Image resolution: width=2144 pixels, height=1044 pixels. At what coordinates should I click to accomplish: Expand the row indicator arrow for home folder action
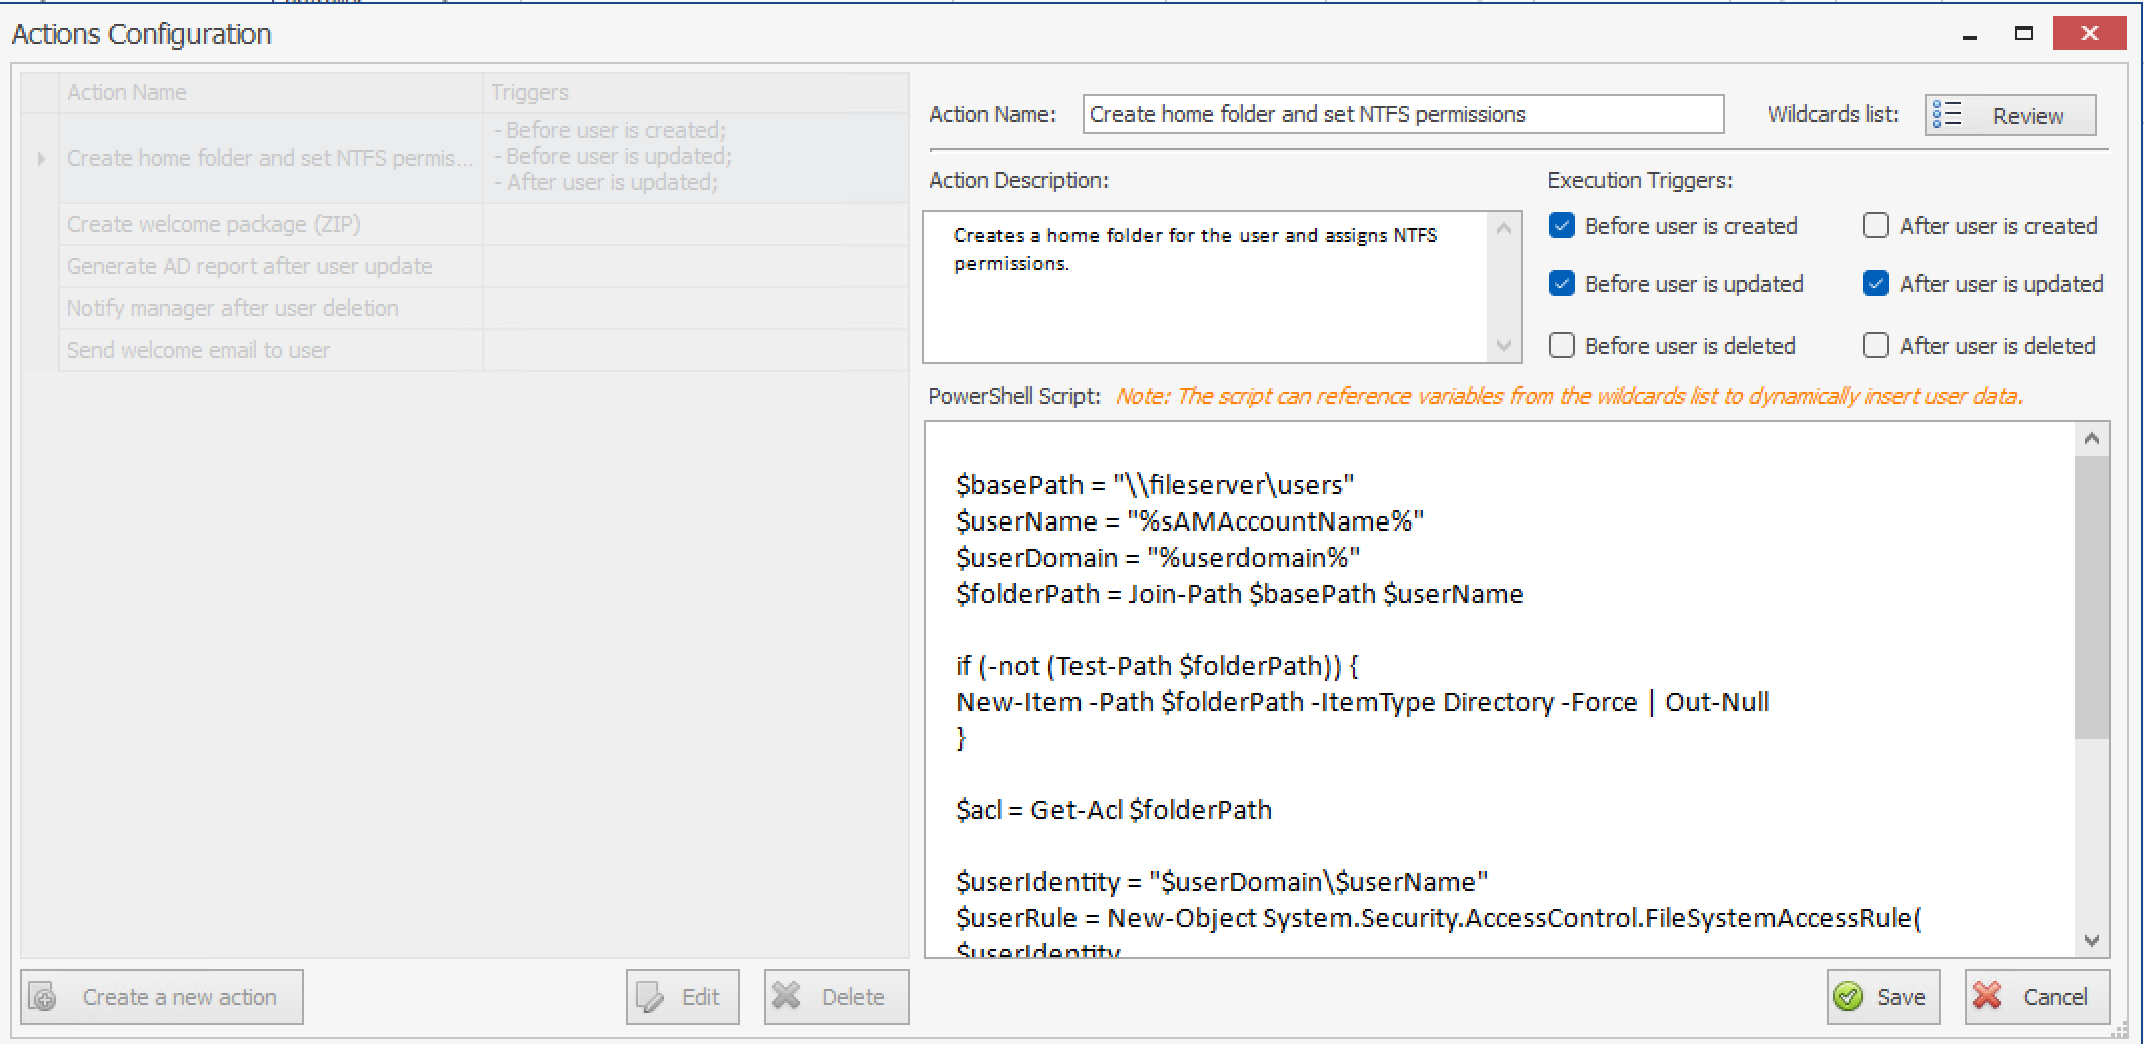pos(41,159)
